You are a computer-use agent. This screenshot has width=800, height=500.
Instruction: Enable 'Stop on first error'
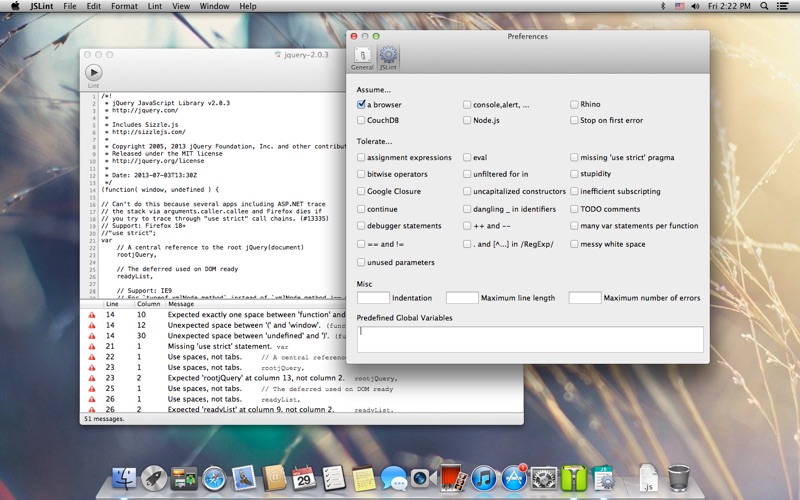click(574, 120)
